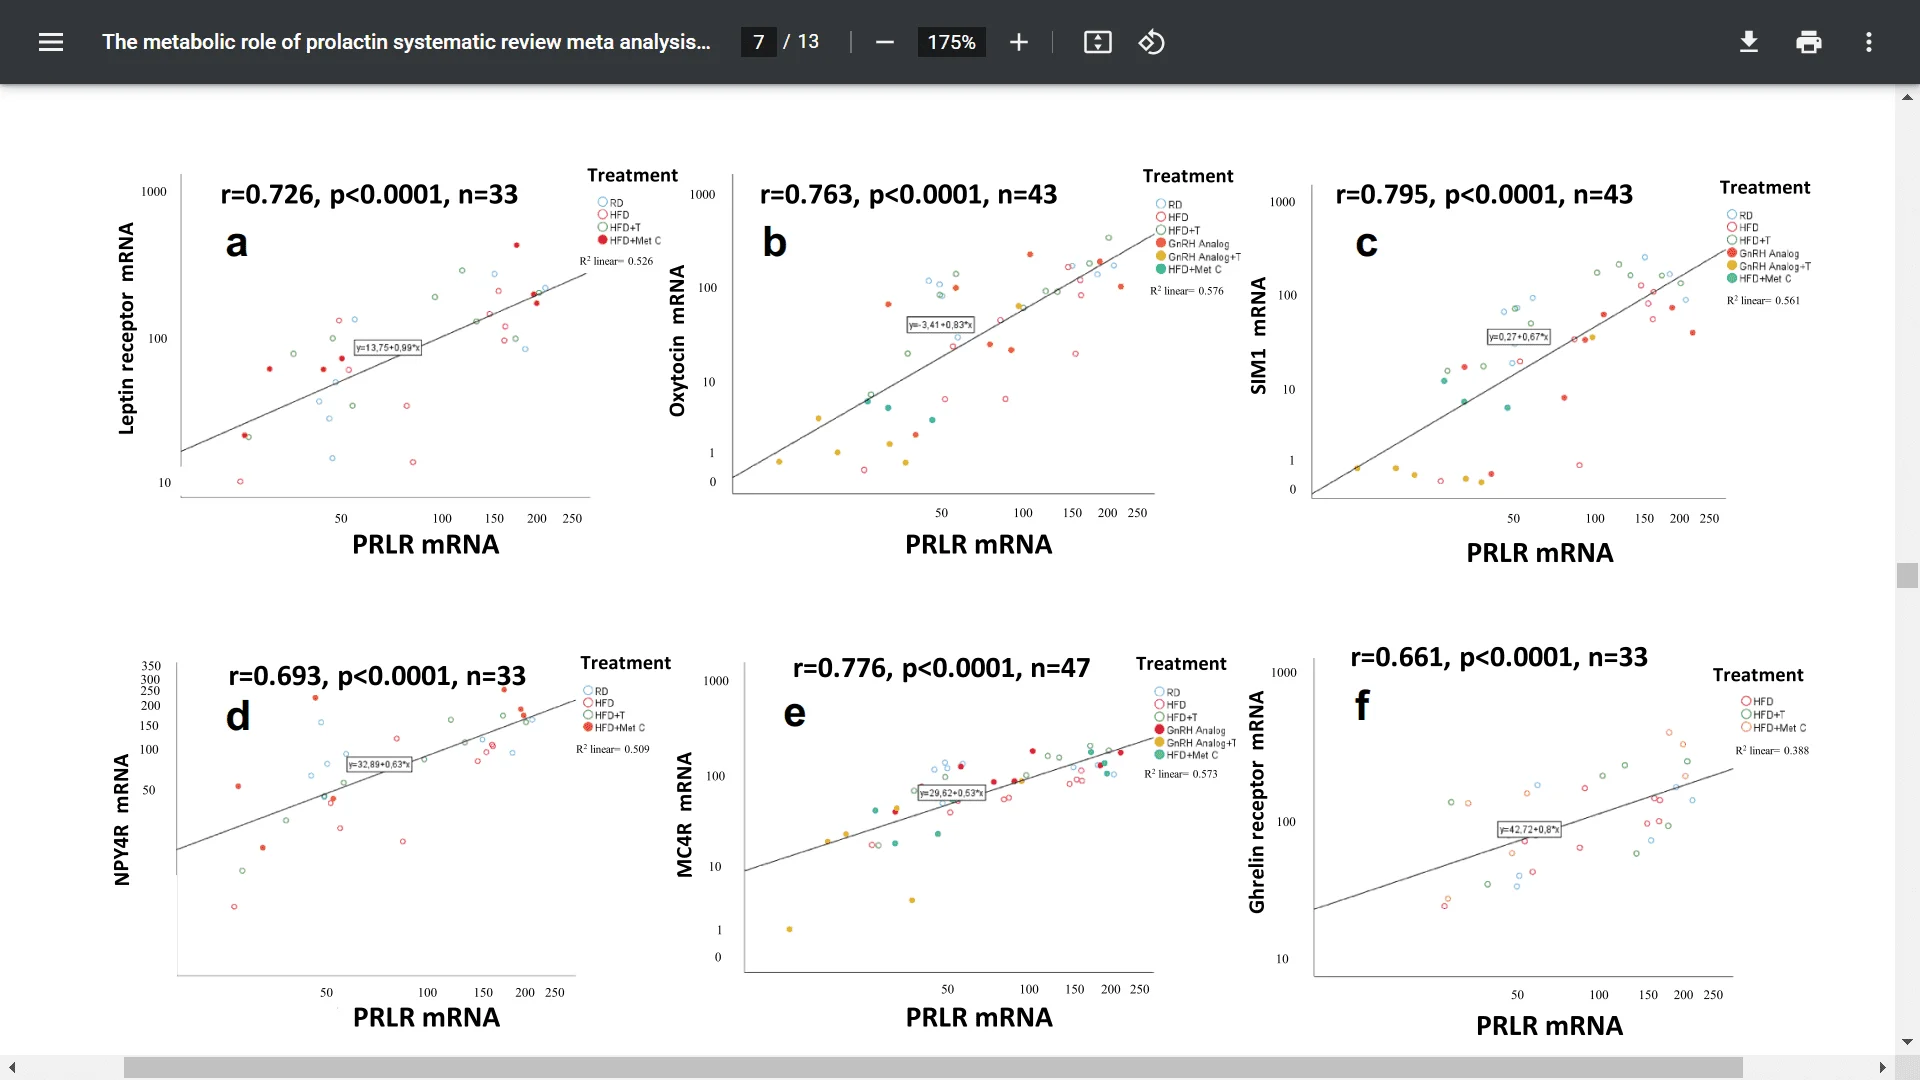Click the 'r=0.693, p<0.0001, n=33' text
This screenshot has width=1920, height=1080.
[x=377, y=676]
